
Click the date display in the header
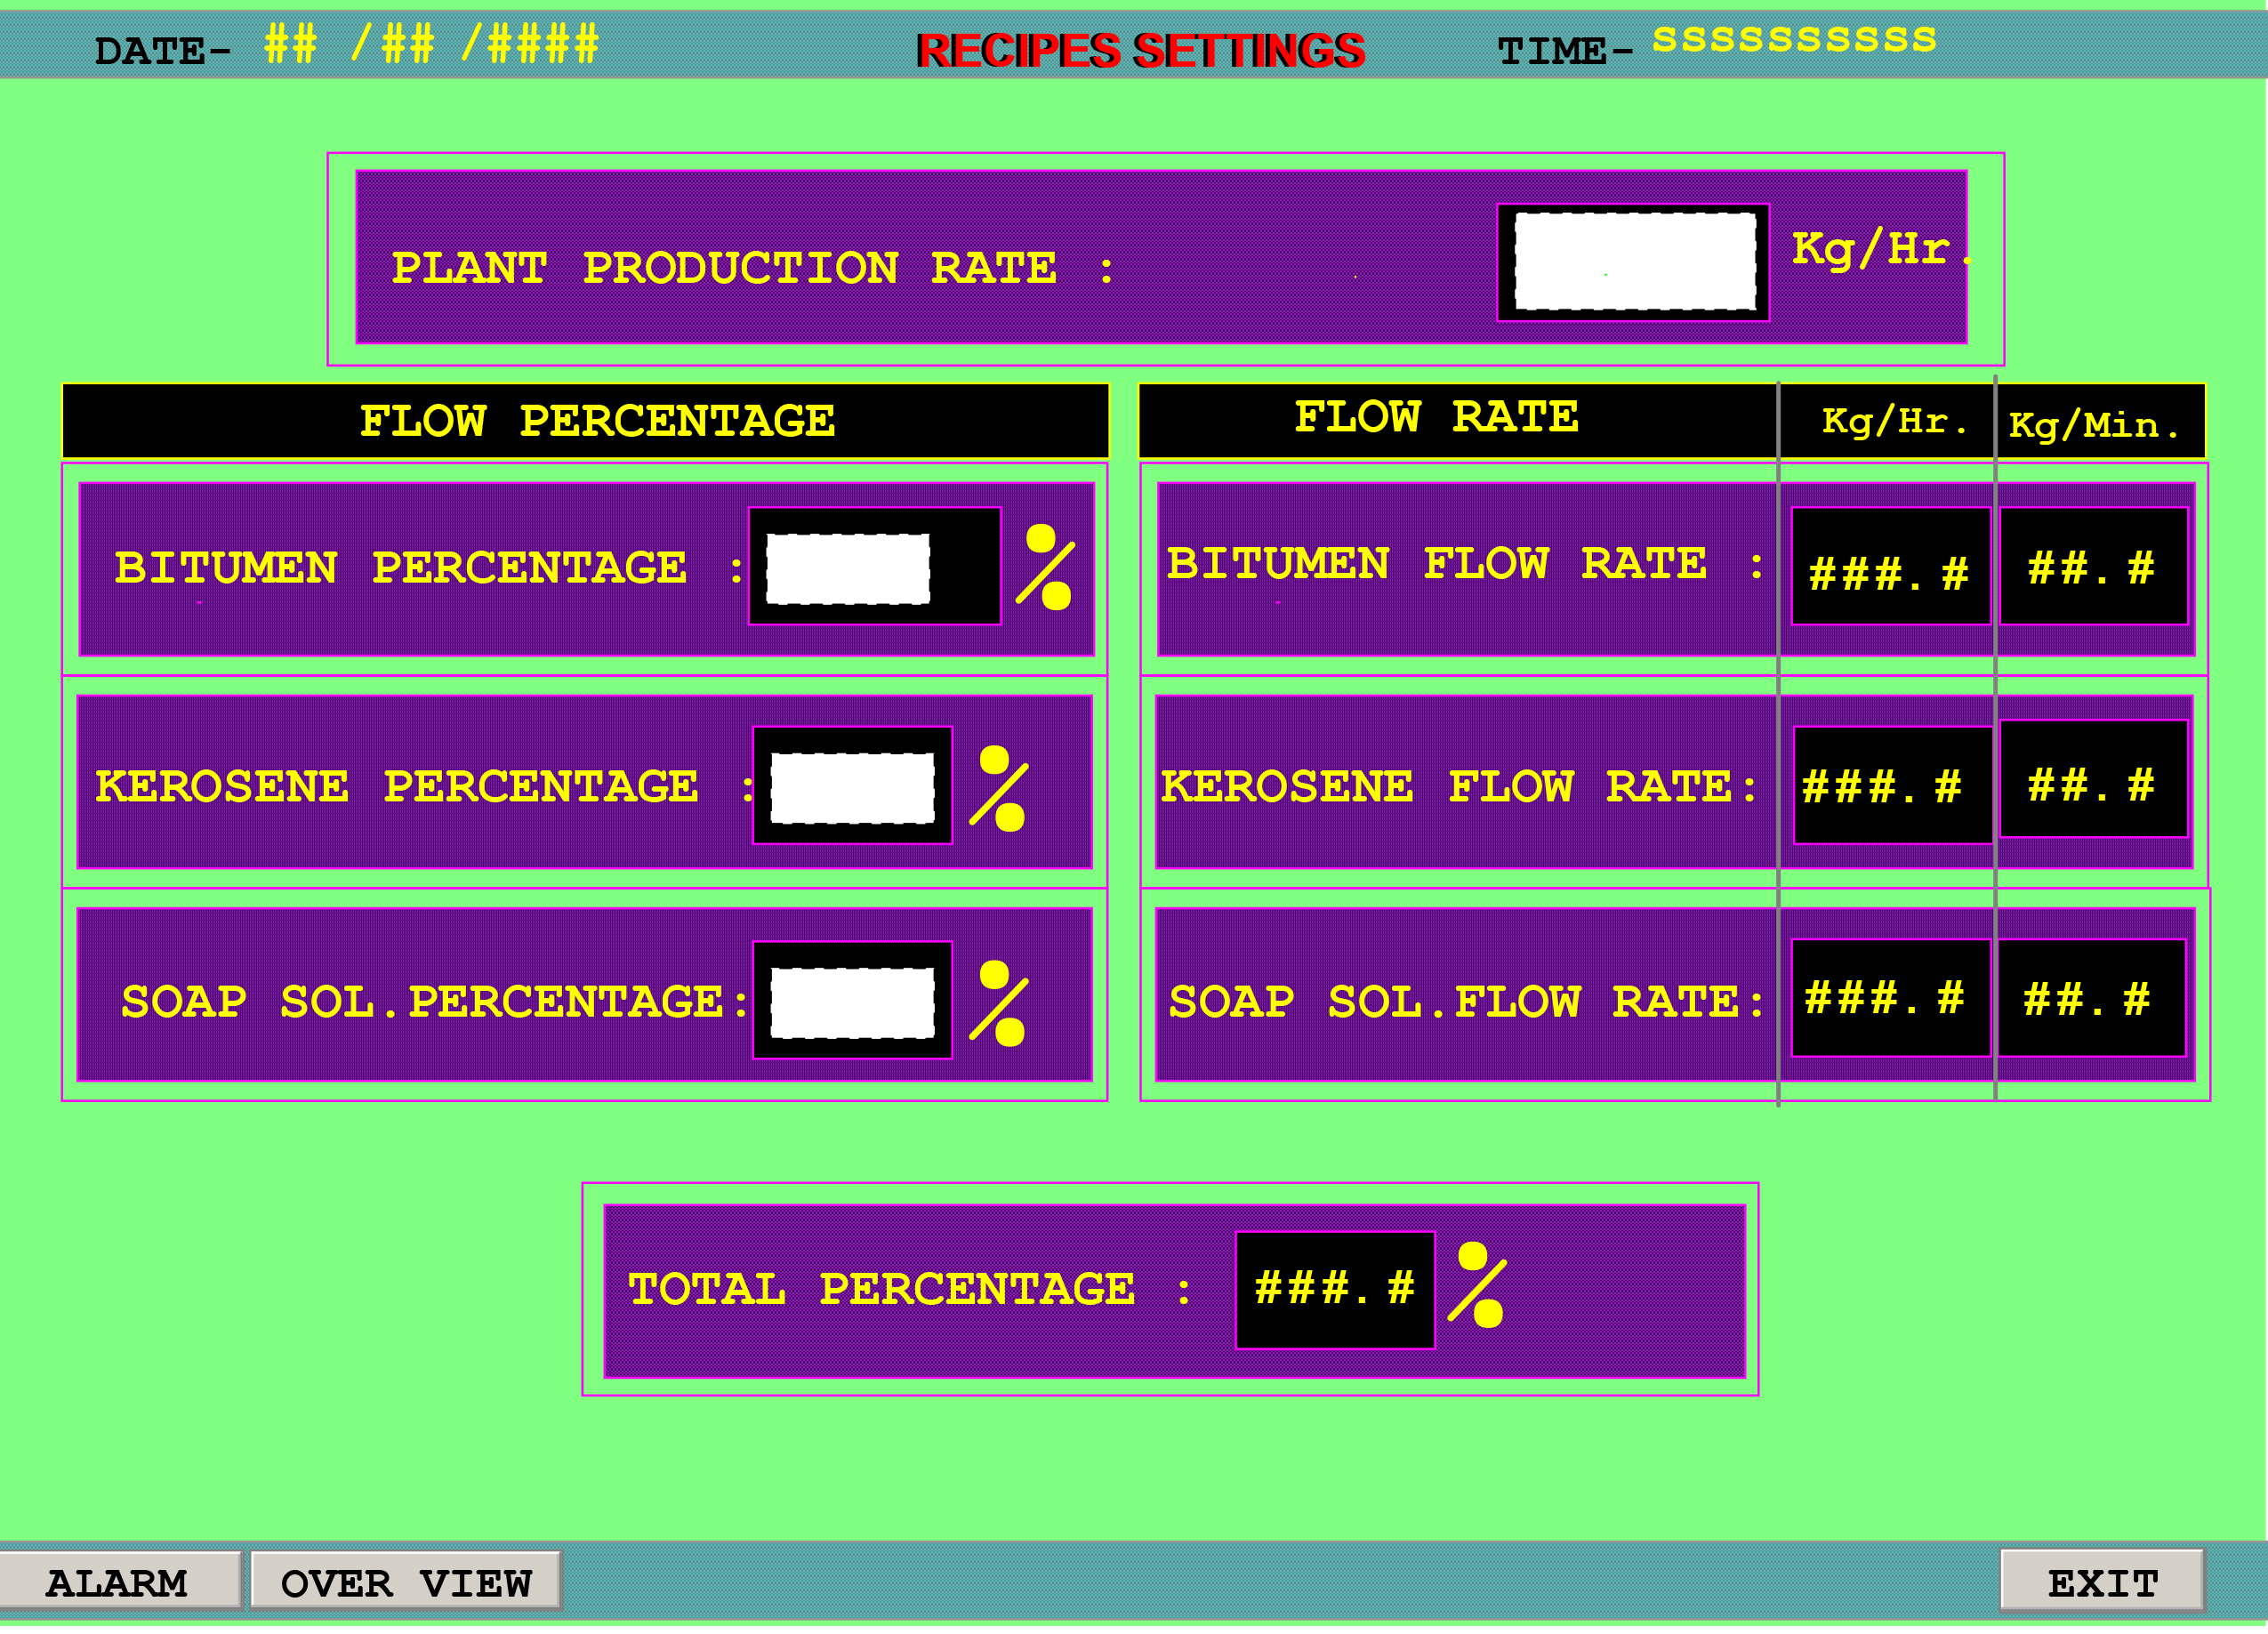point(431,45)
